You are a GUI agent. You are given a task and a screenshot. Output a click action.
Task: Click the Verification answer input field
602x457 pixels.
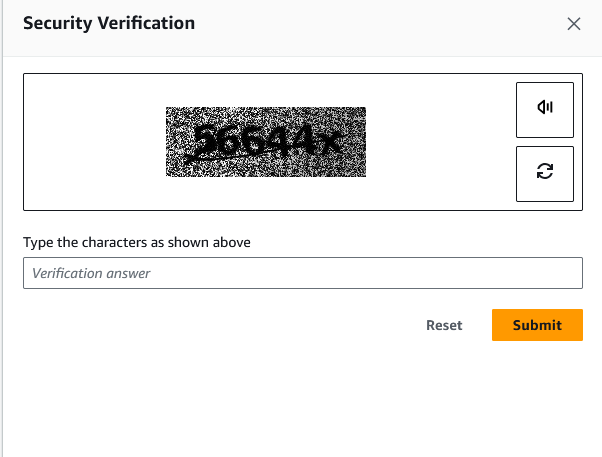pos(303,273)
